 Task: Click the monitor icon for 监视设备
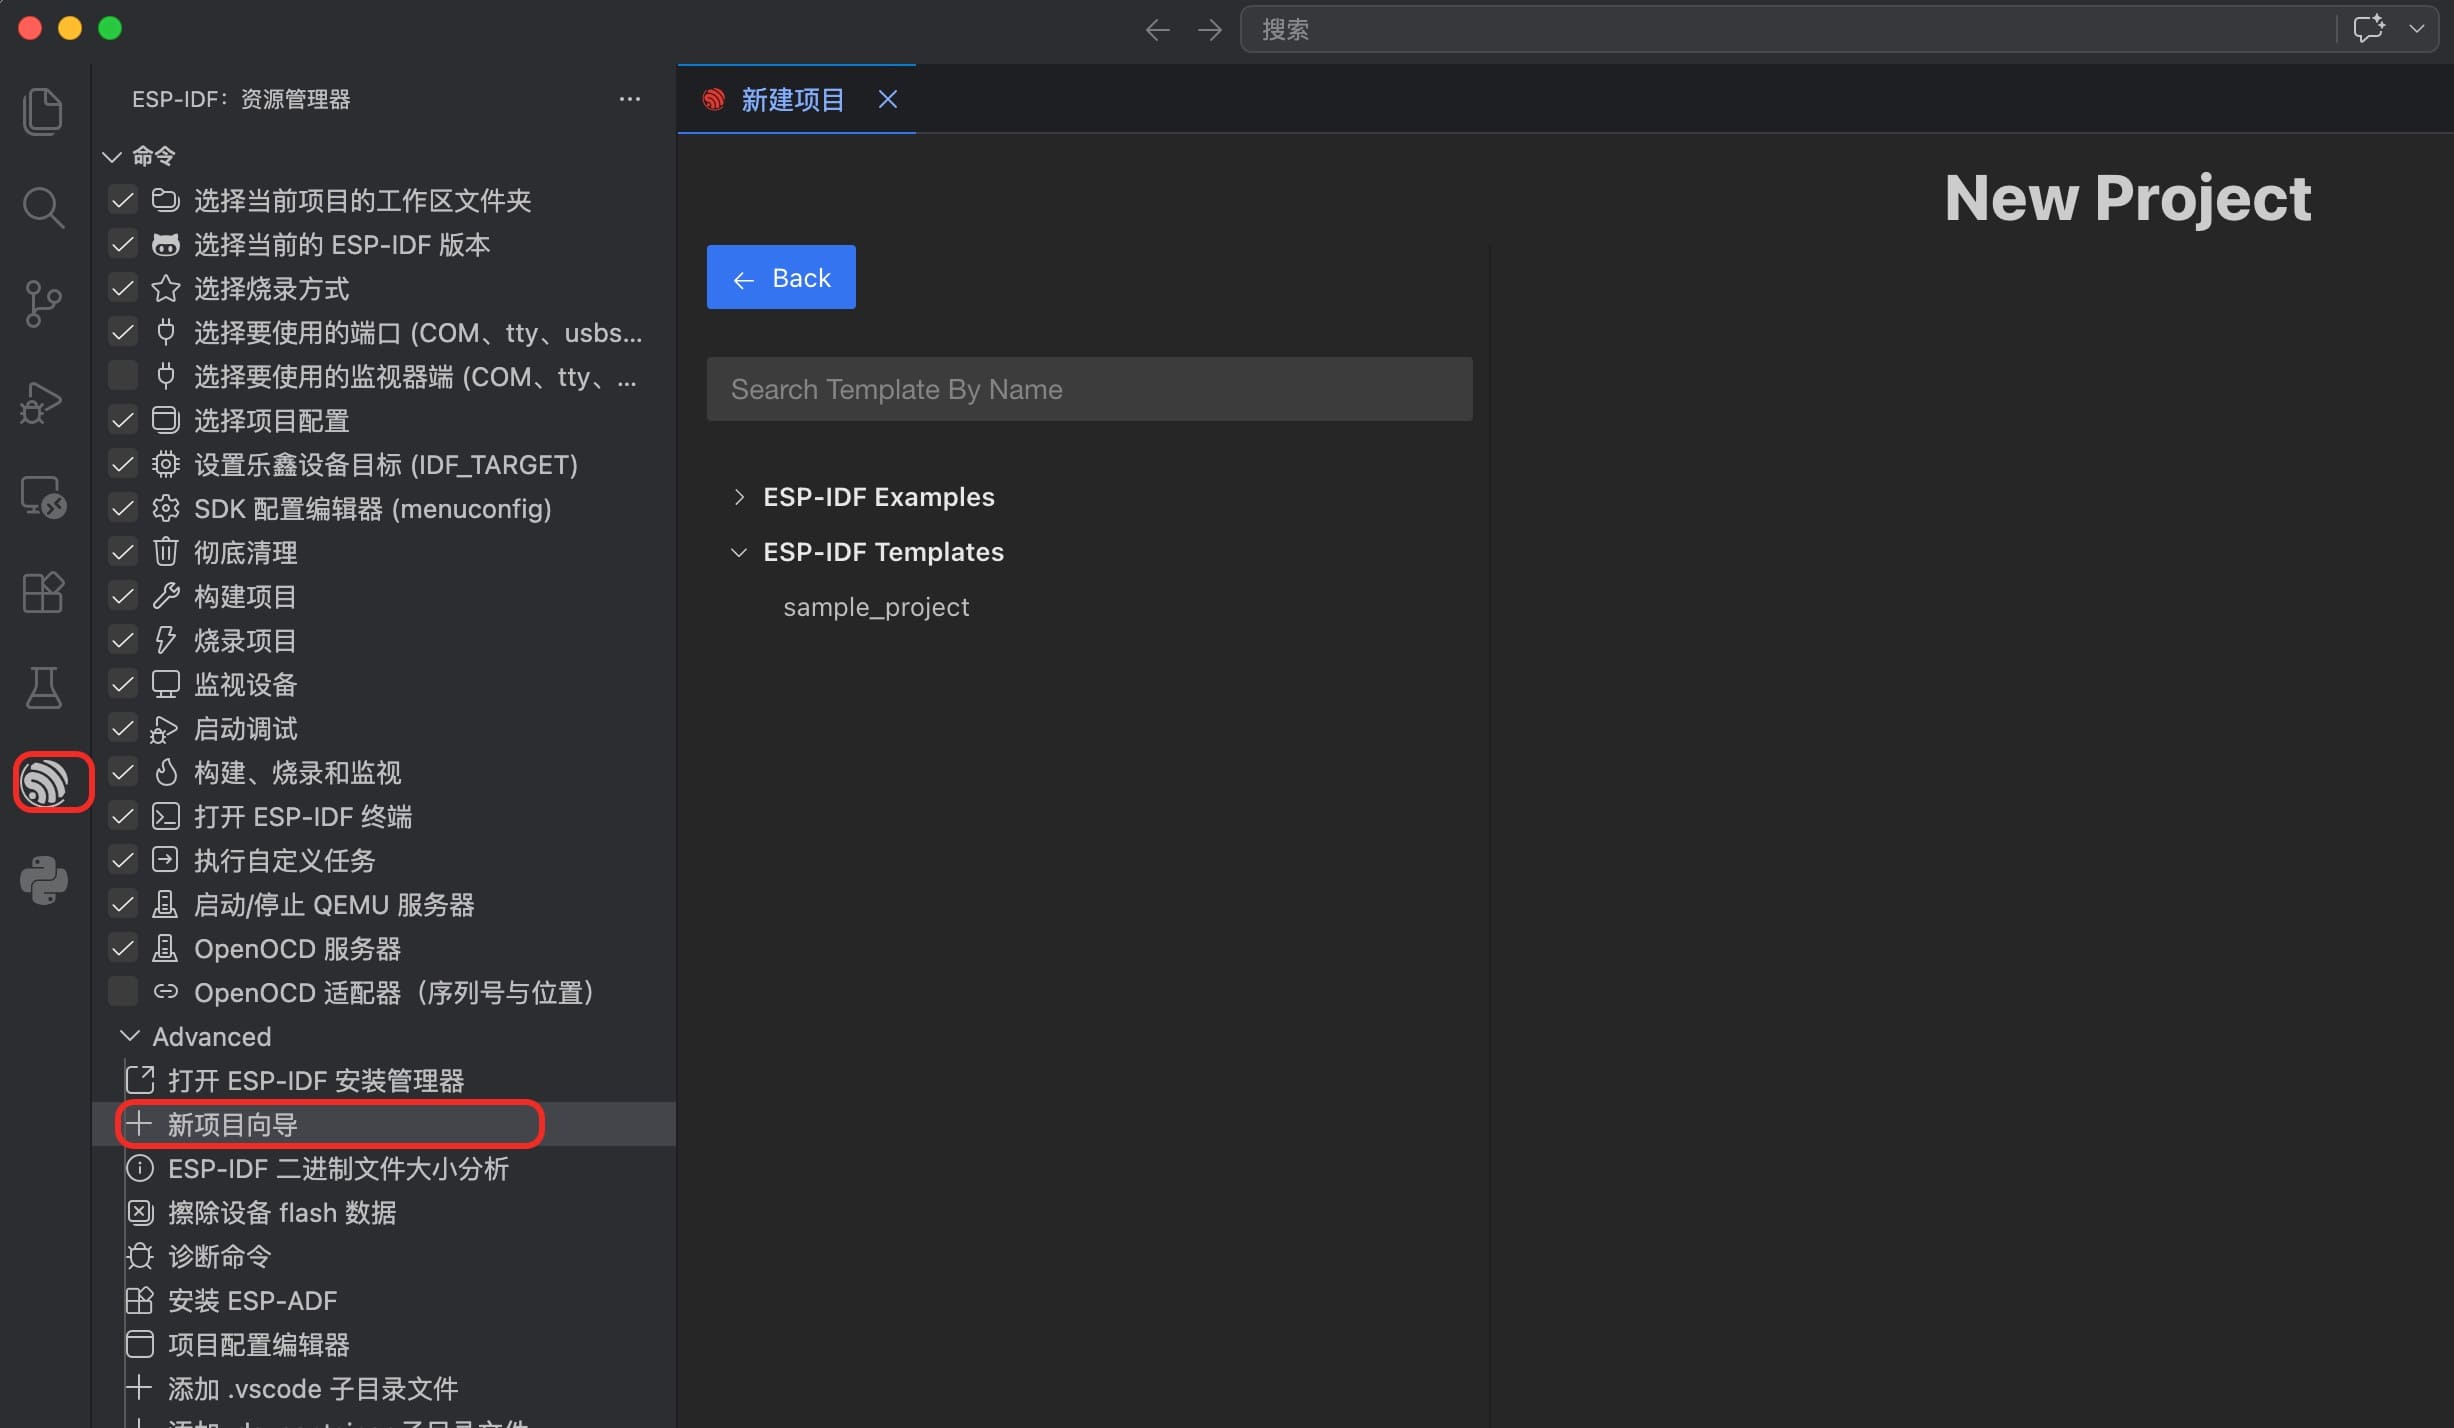[x=165, y=684]
